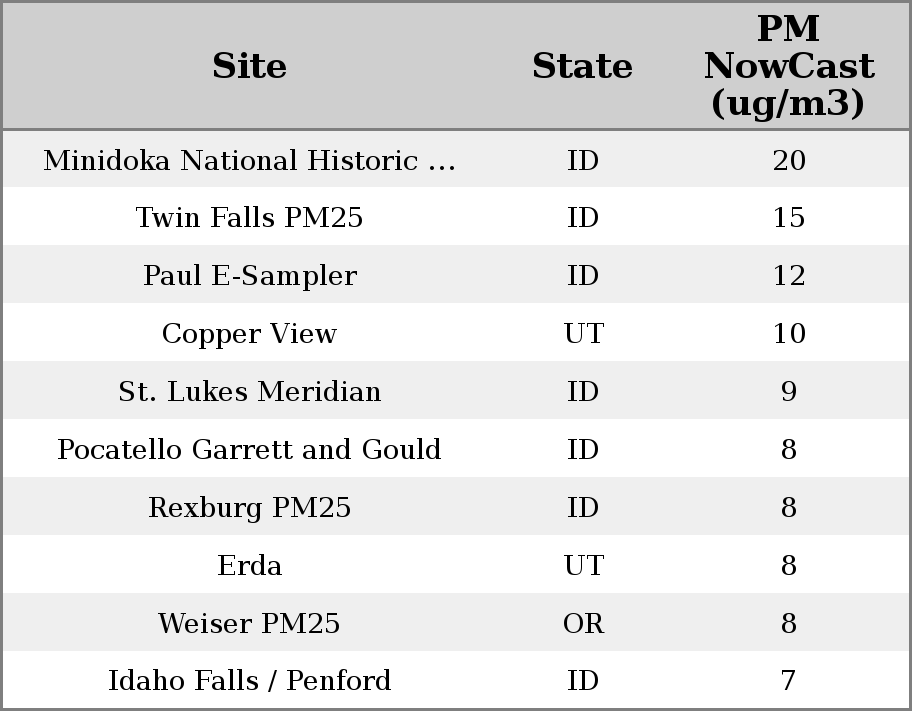The height and width of the screenshot is (711, 912).
Task: Click the OR state cell for Weiser
Action: (583, 624)
